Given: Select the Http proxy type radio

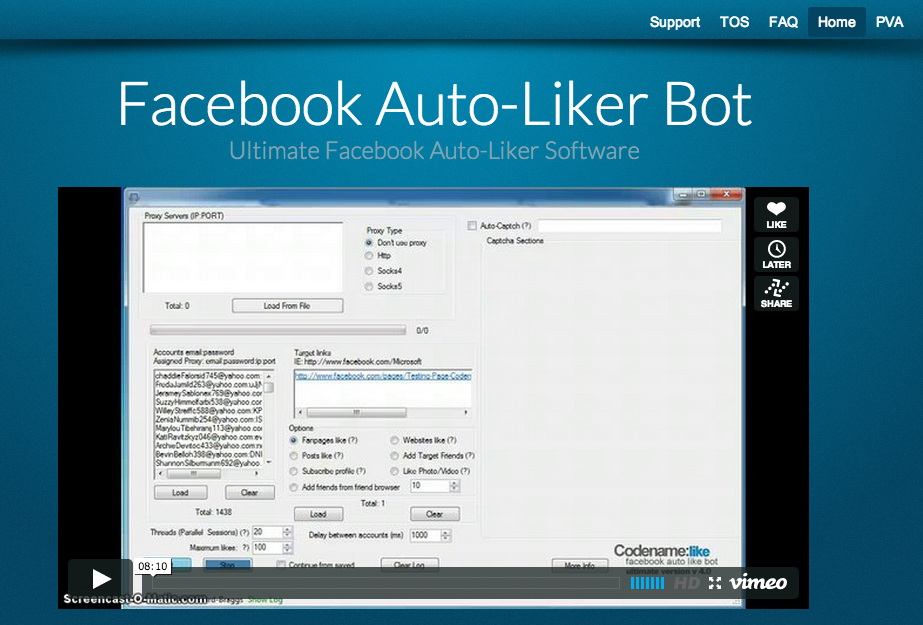Looking at the screenshot, I should click(x=369, y=255).
